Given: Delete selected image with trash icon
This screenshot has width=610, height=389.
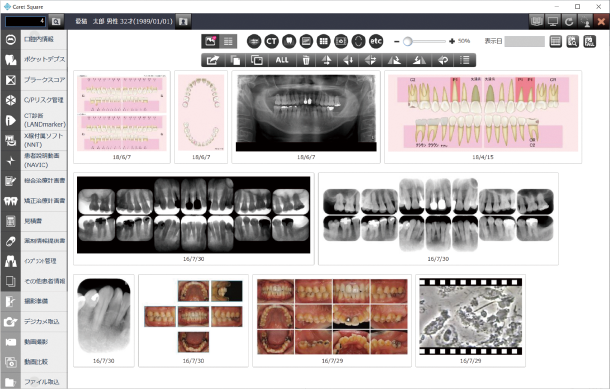Looking at the screenshot, I should 306,60.
